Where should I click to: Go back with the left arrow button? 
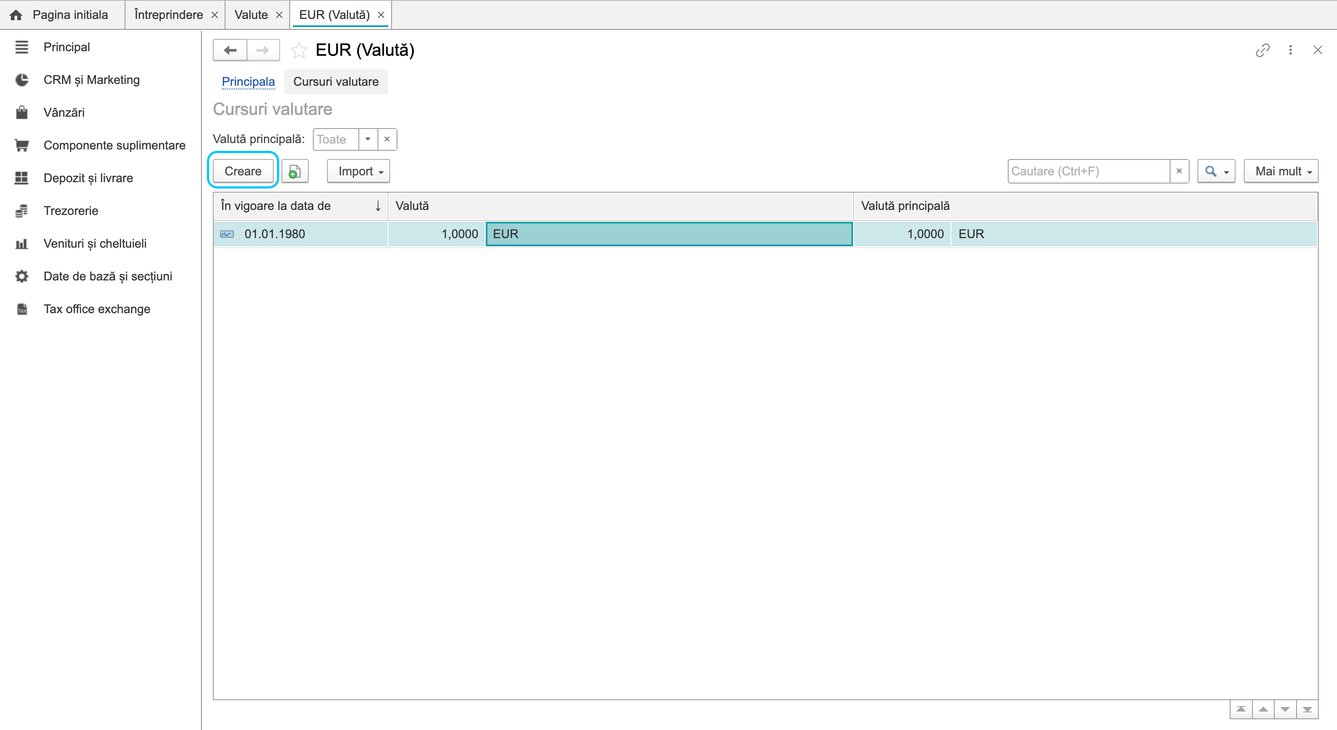[x=230, y=50]
